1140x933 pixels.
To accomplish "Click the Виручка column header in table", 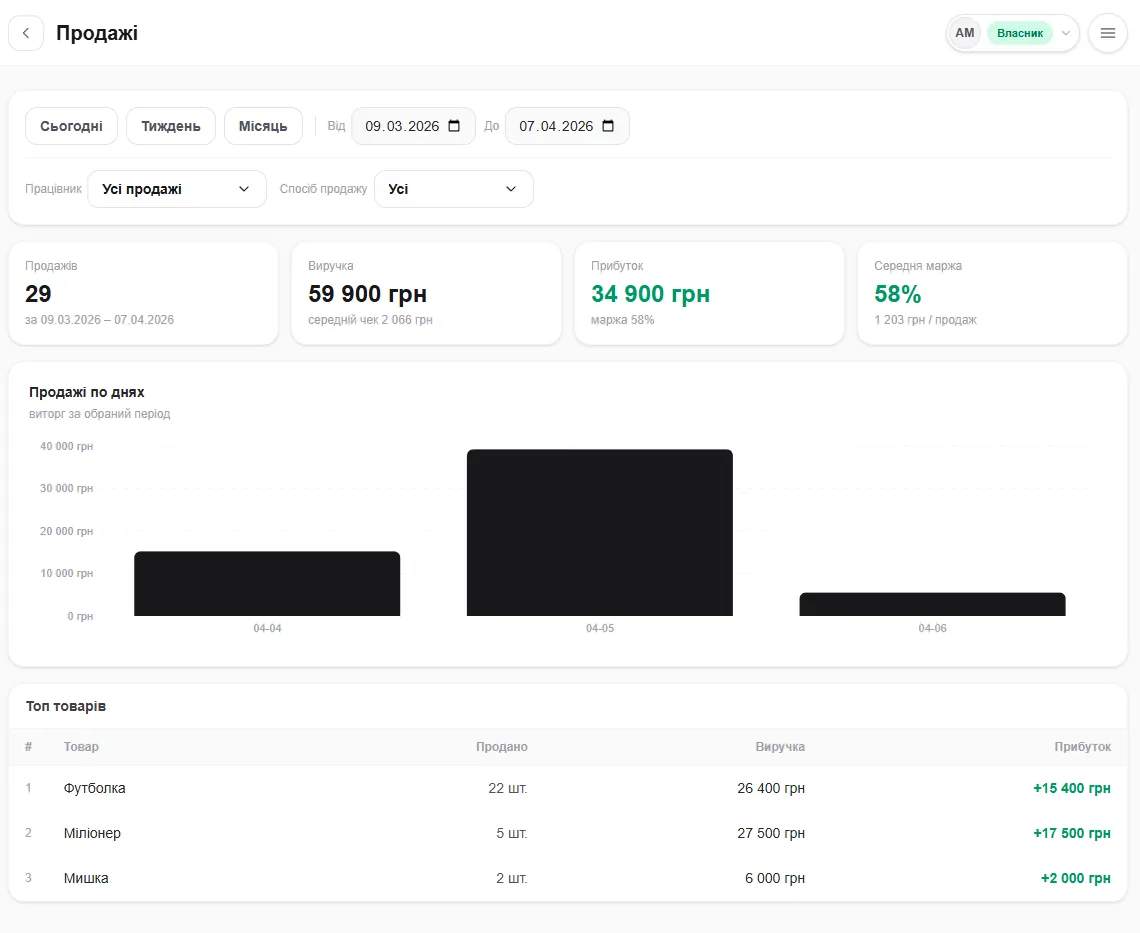I will coord(780,747).
